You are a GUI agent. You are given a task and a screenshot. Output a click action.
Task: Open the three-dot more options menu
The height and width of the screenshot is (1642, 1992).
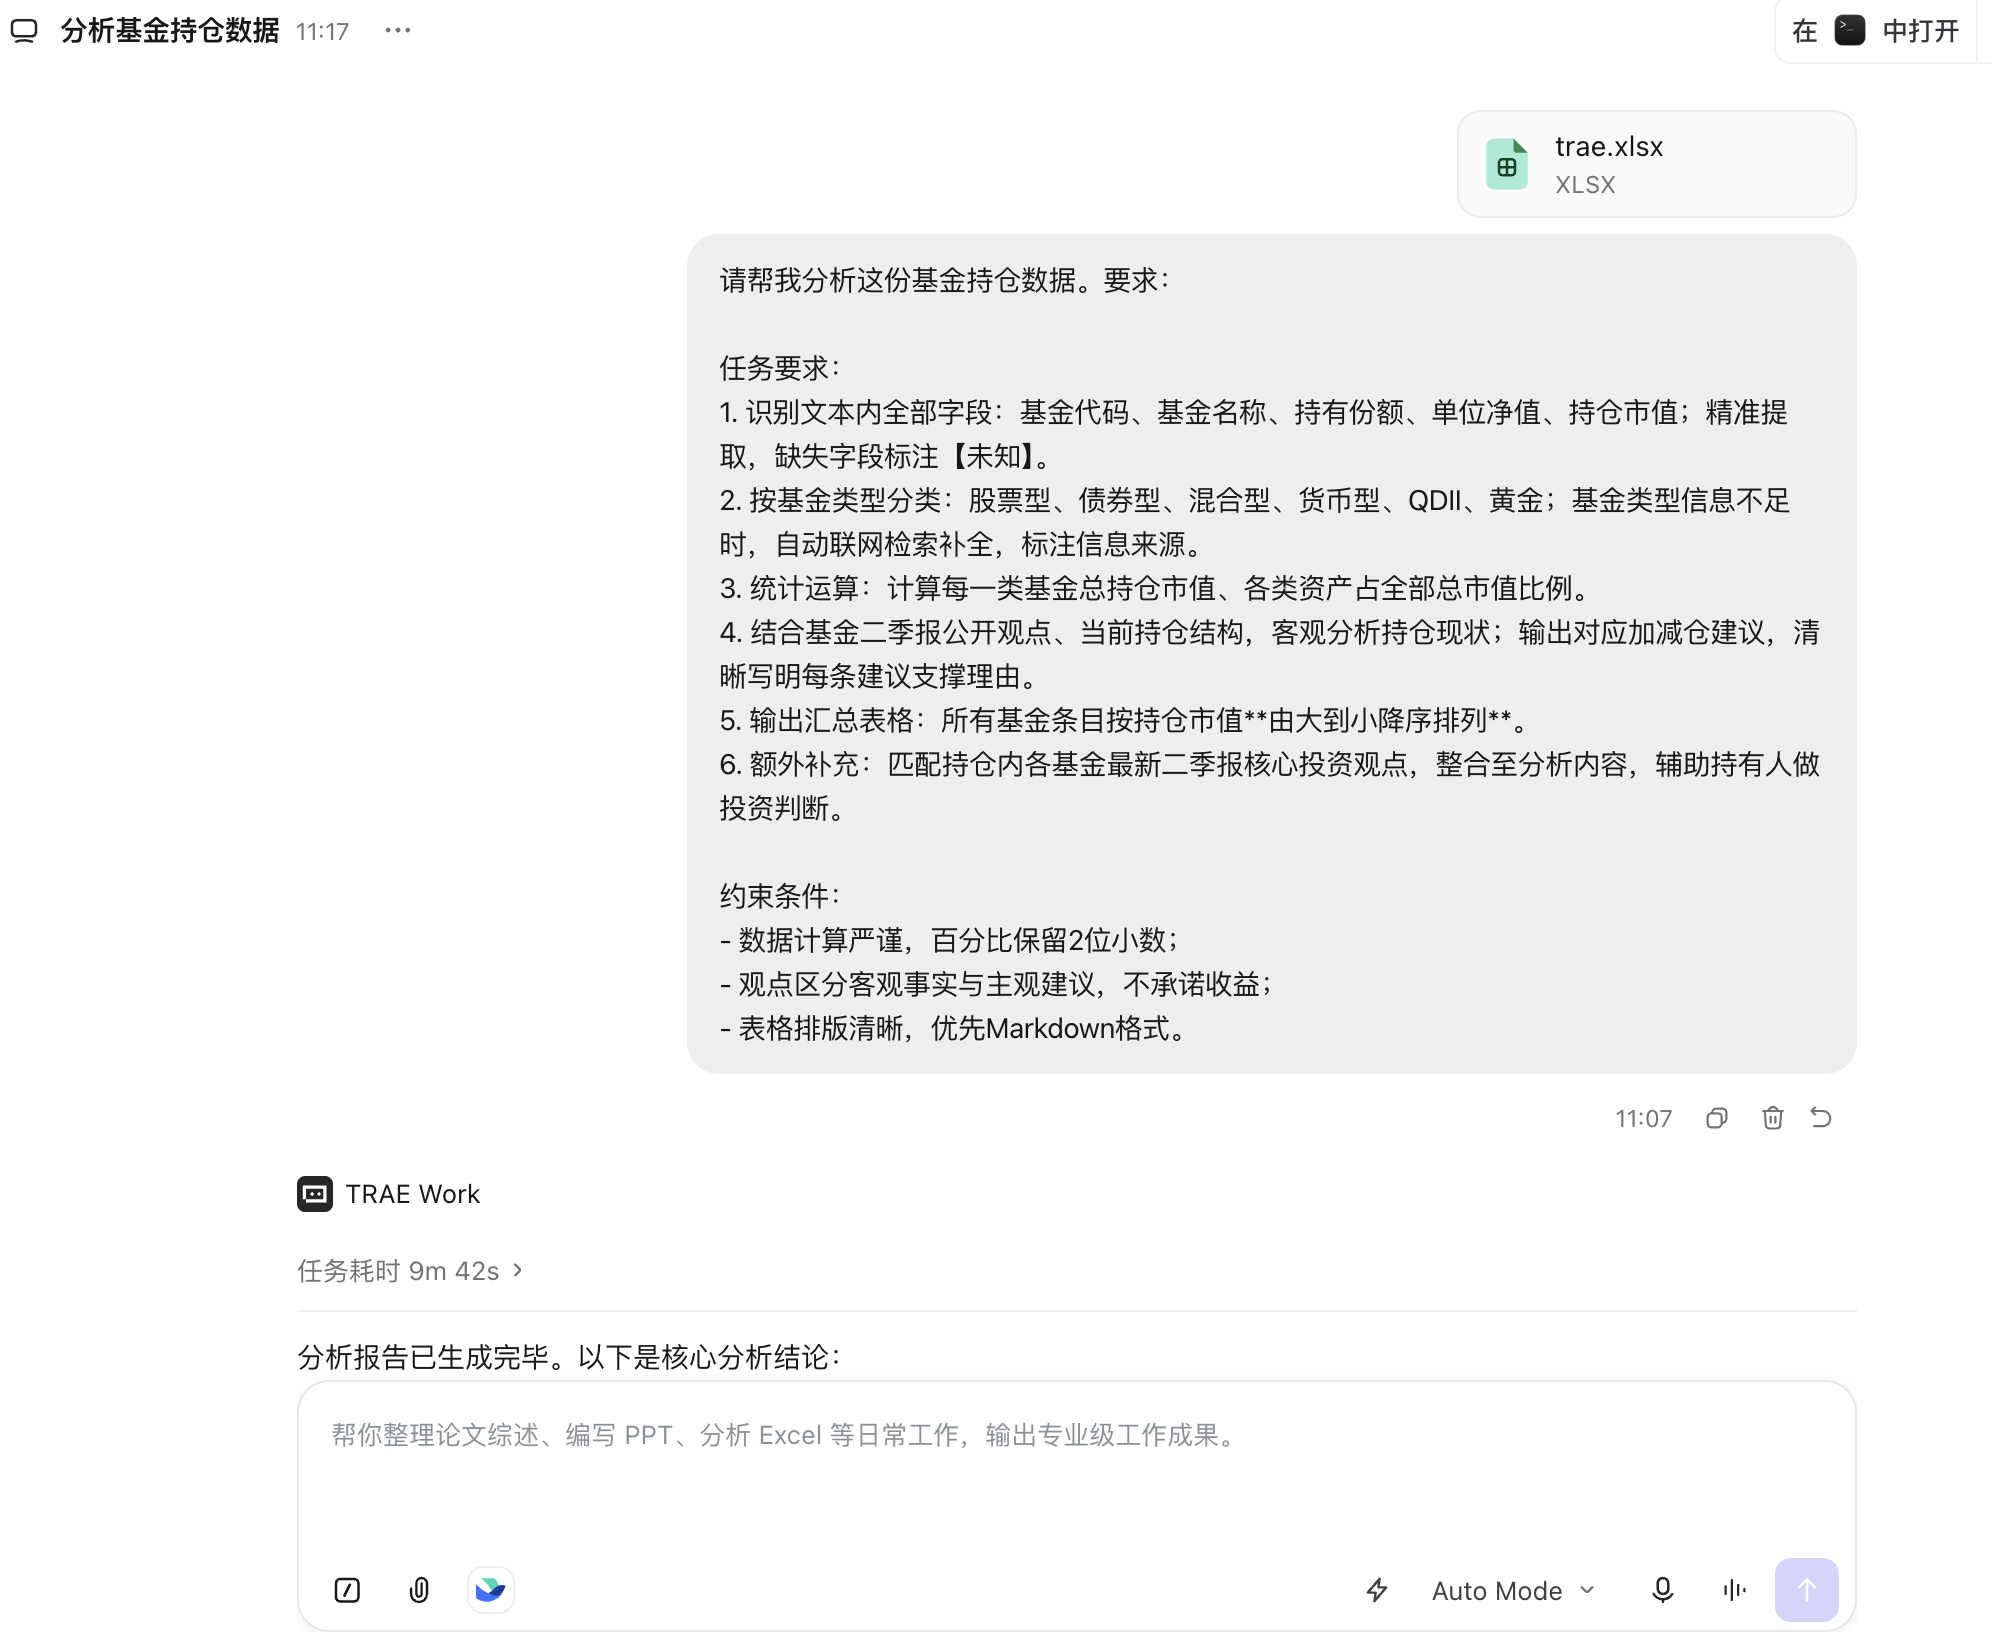398,31
